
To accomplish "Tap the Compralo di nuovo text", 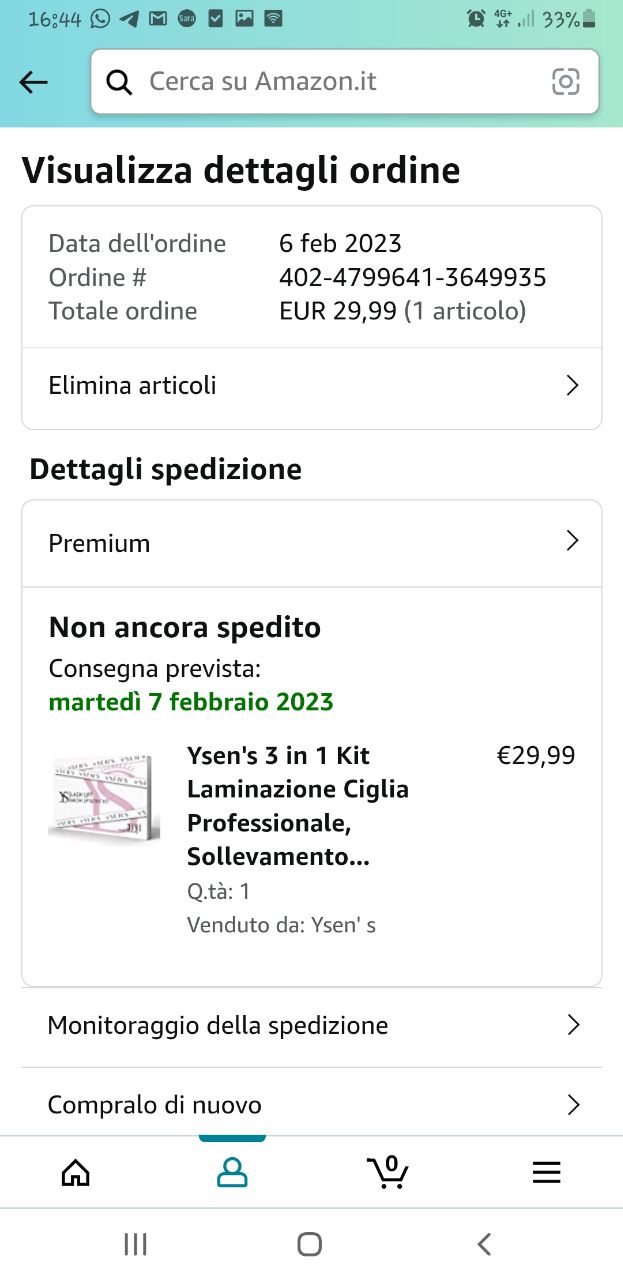I will [x=155, y=1105].
